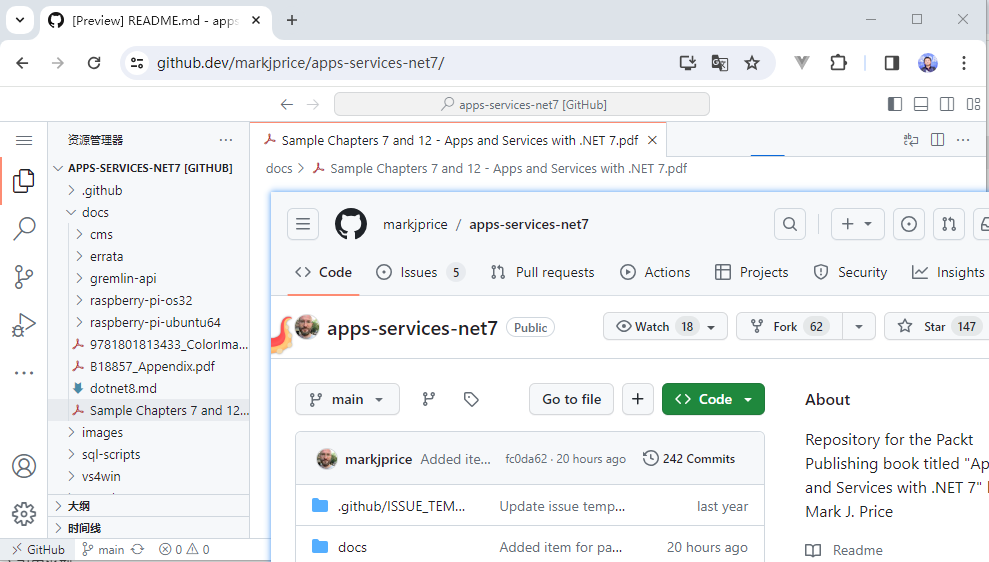Go forward in VS Code editor history
989x562 pixels.
[313, 104]
